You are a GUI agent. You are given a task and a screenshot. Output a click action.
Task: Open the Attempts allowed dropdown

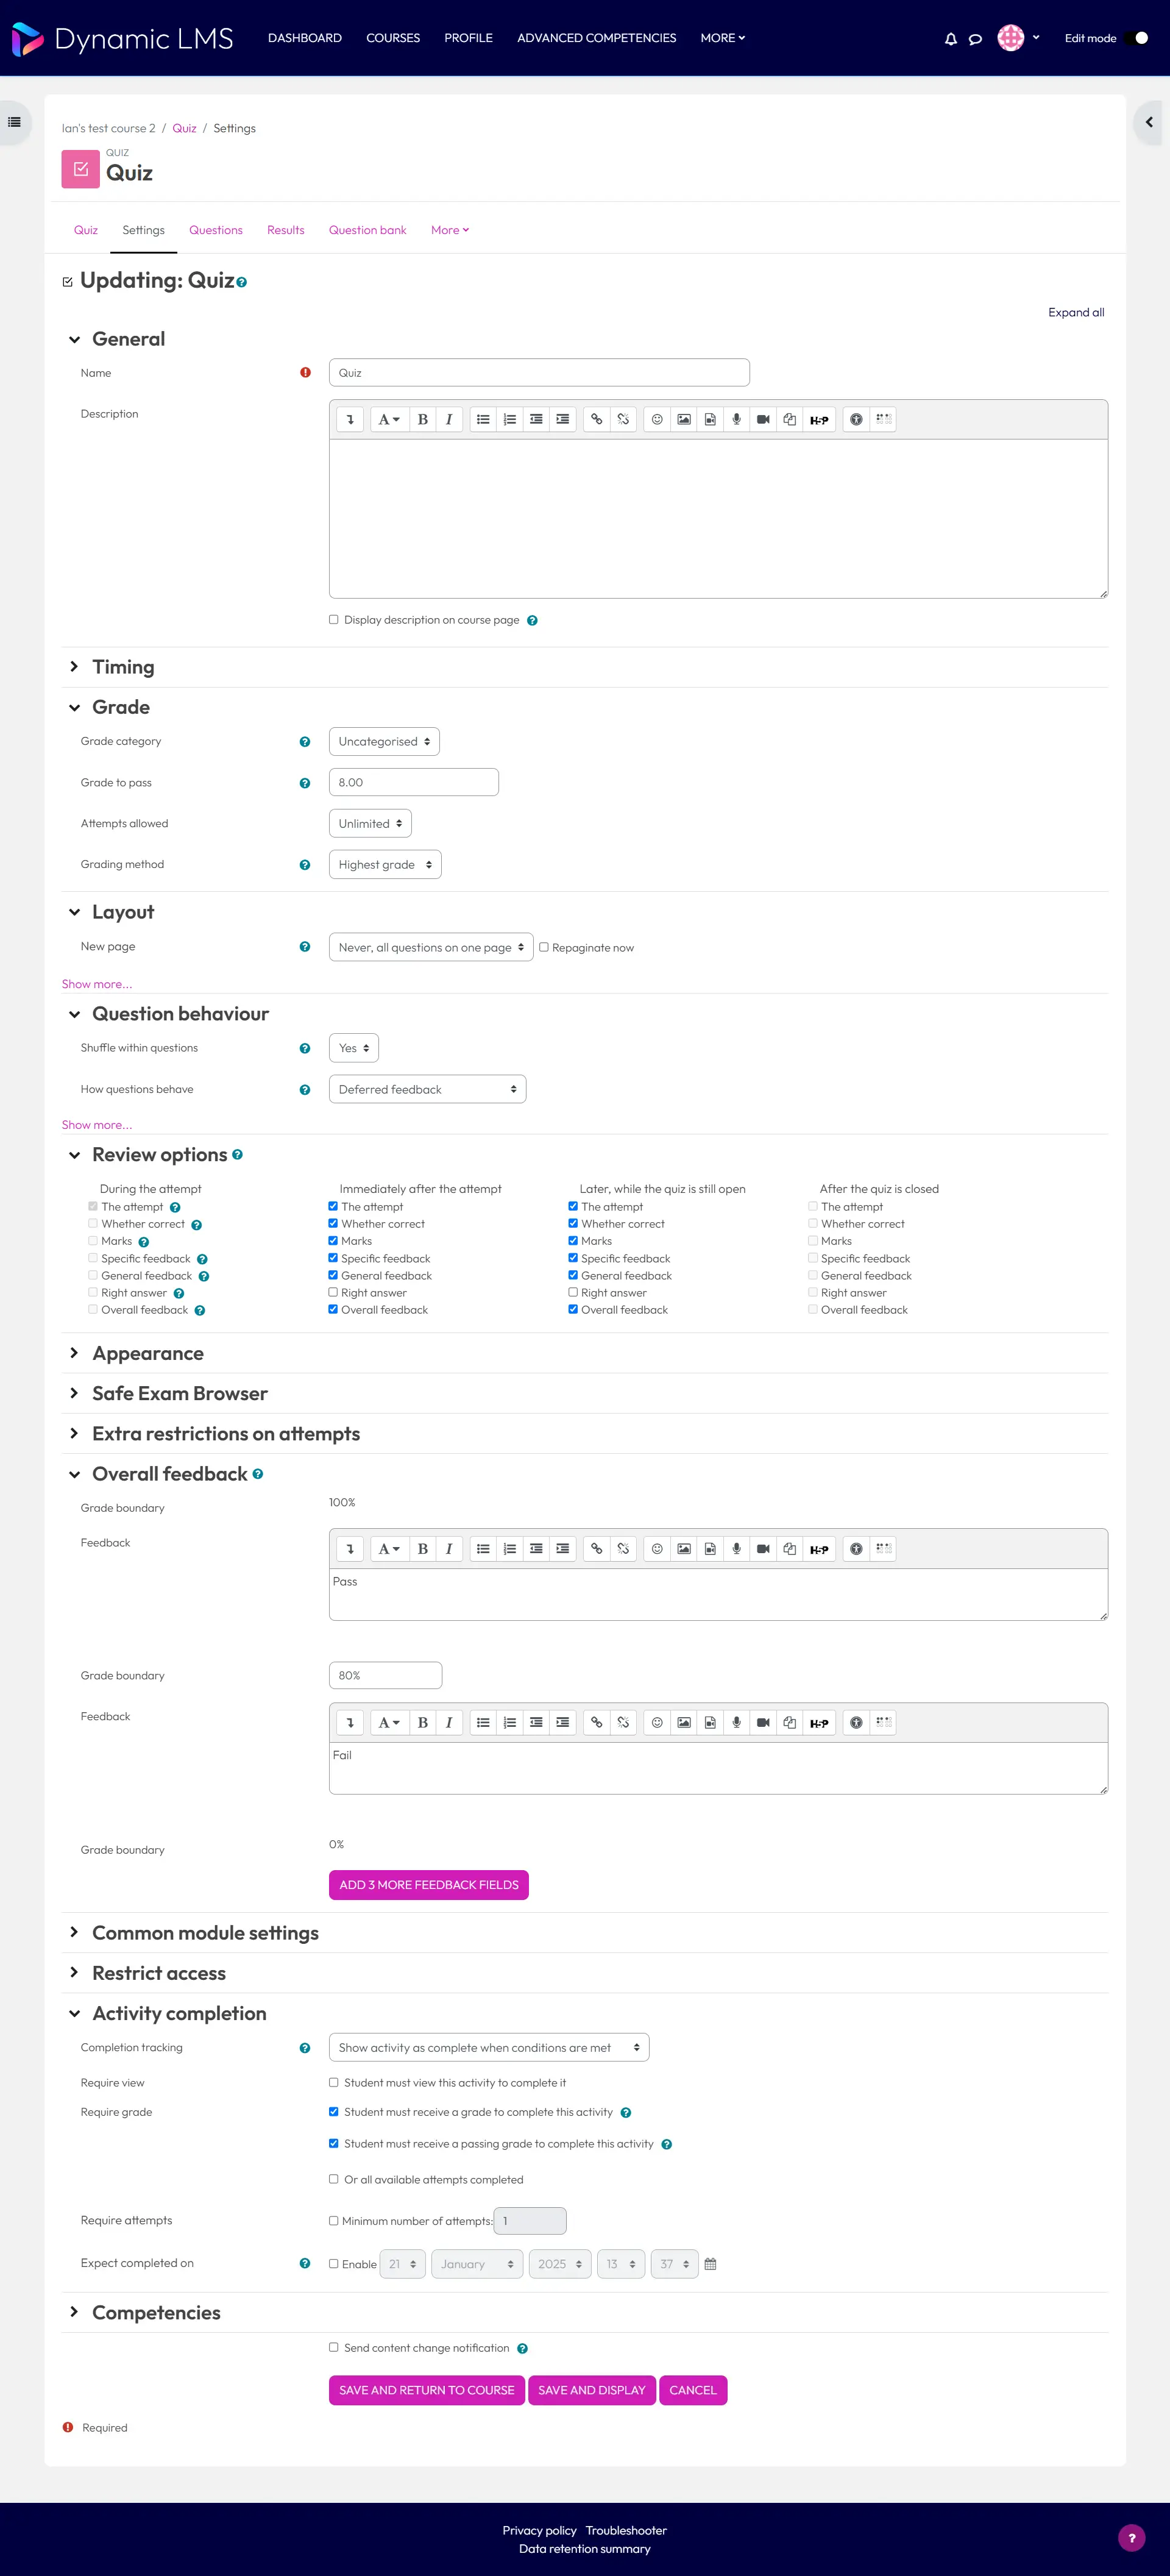[370, 823]
